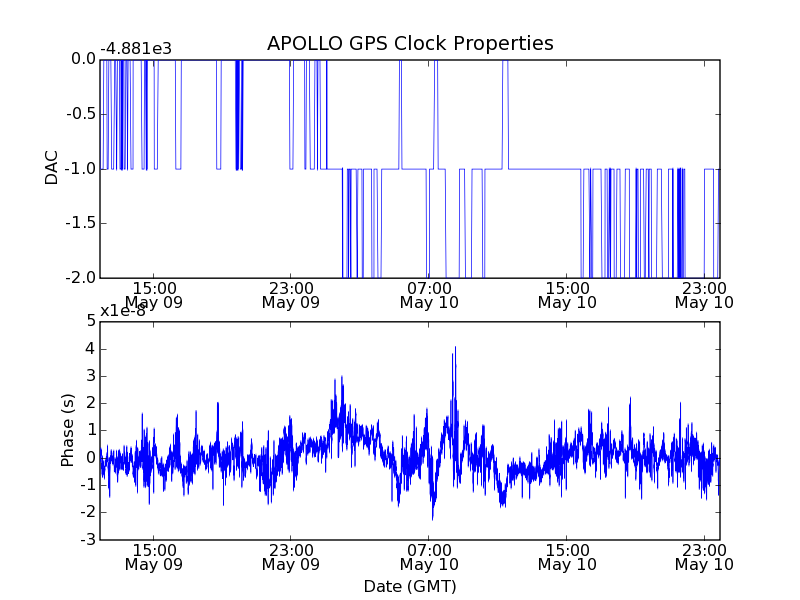Viewport: 800px width, 600px height.
Task: Click the -1.0 tick label on the DAC axis
Action: pyautogui.click(x=81, y=168)
